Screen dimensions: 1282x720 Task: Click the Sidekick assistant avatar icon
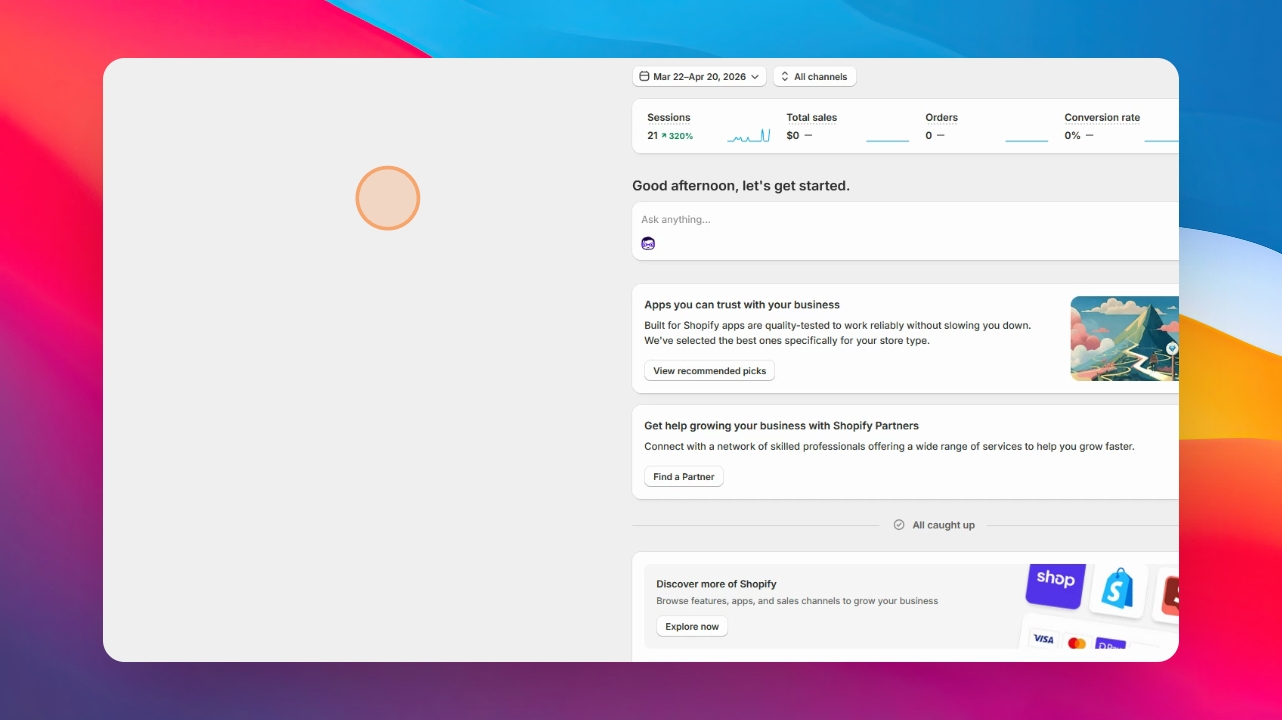click(x=648, y=243)
